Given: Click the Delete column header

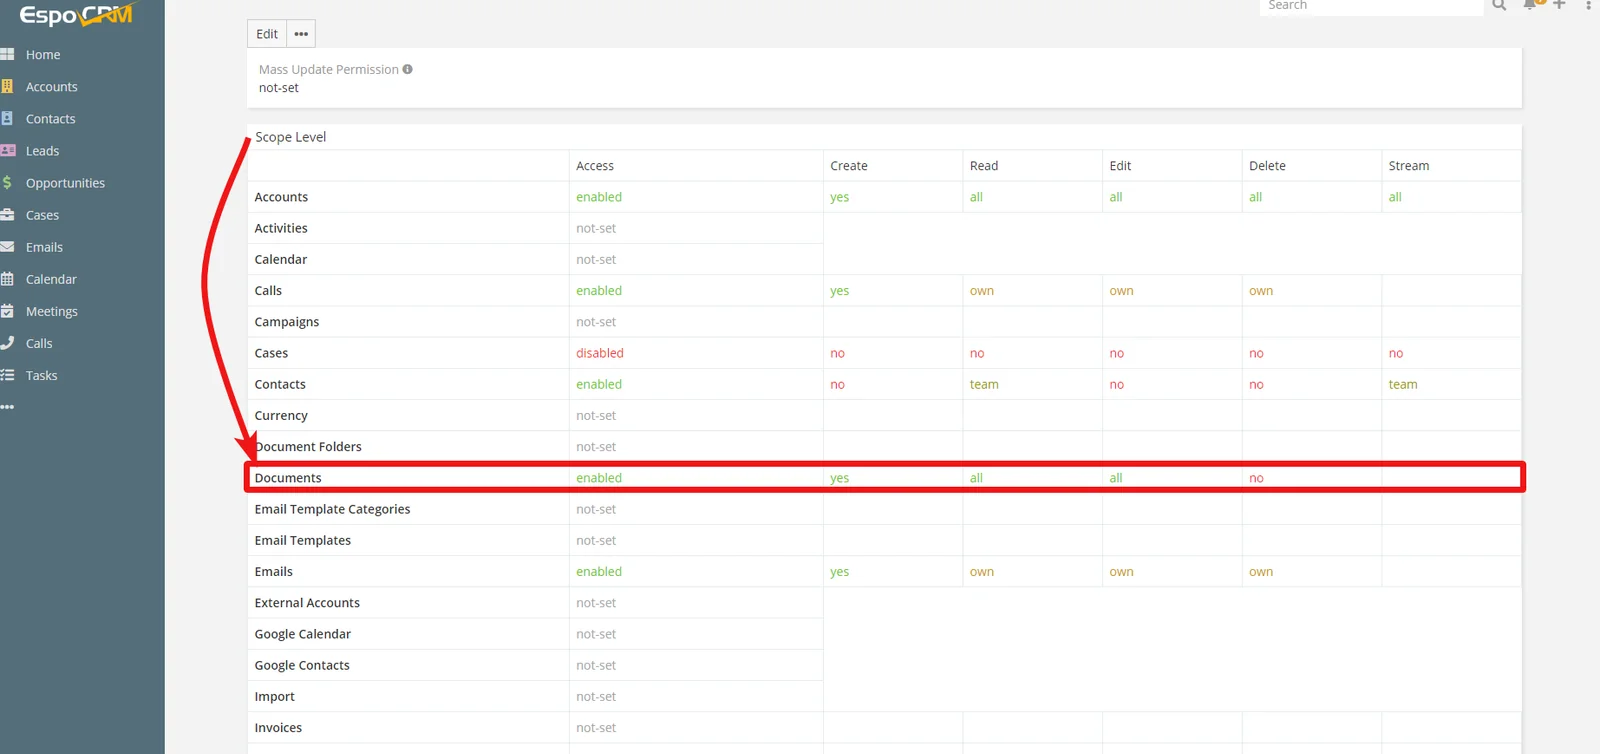Looking at the screenshot, I should pos(1267,166).
